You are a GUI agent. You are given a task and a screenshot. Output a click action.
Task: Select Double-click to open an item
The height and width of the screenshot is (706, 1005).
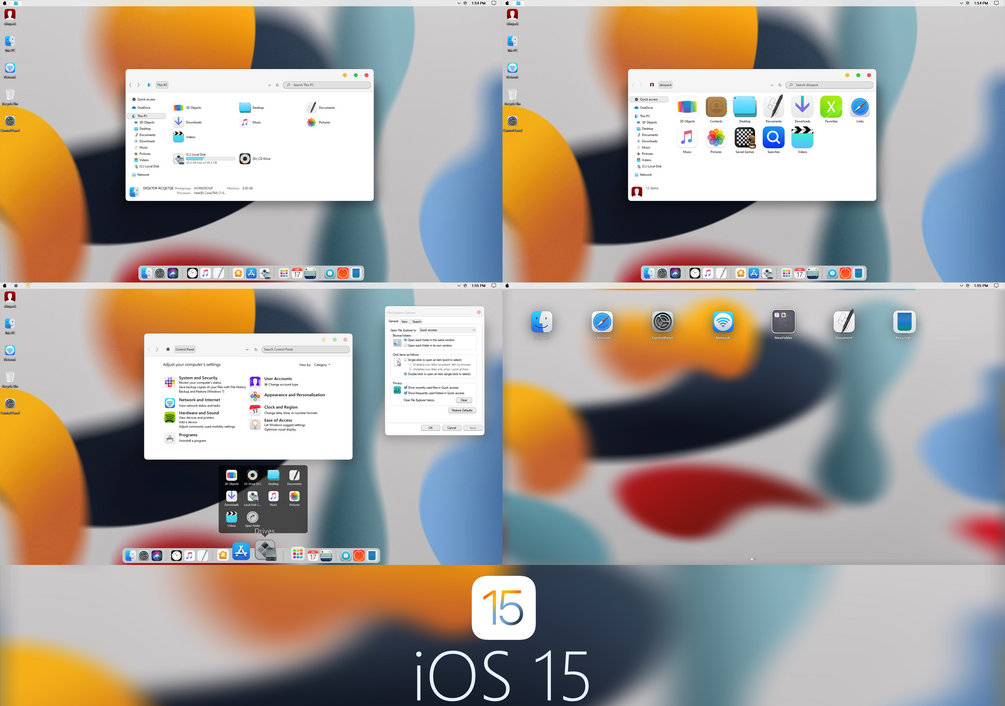(x=437, y=374)
